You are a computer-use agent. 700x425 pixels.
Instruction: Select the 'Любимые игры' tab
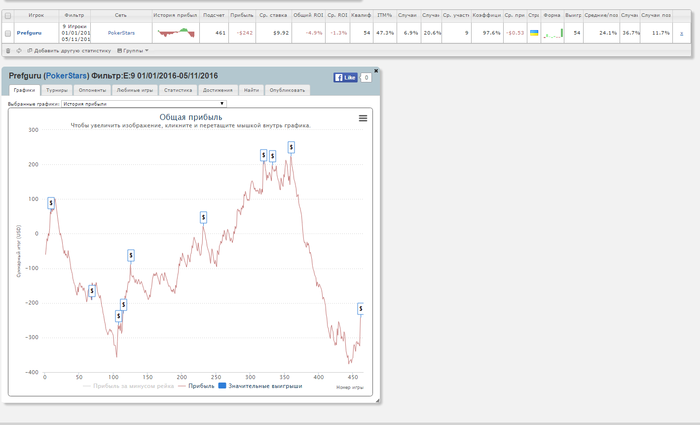pyautogui.click(x=134, y=90)
